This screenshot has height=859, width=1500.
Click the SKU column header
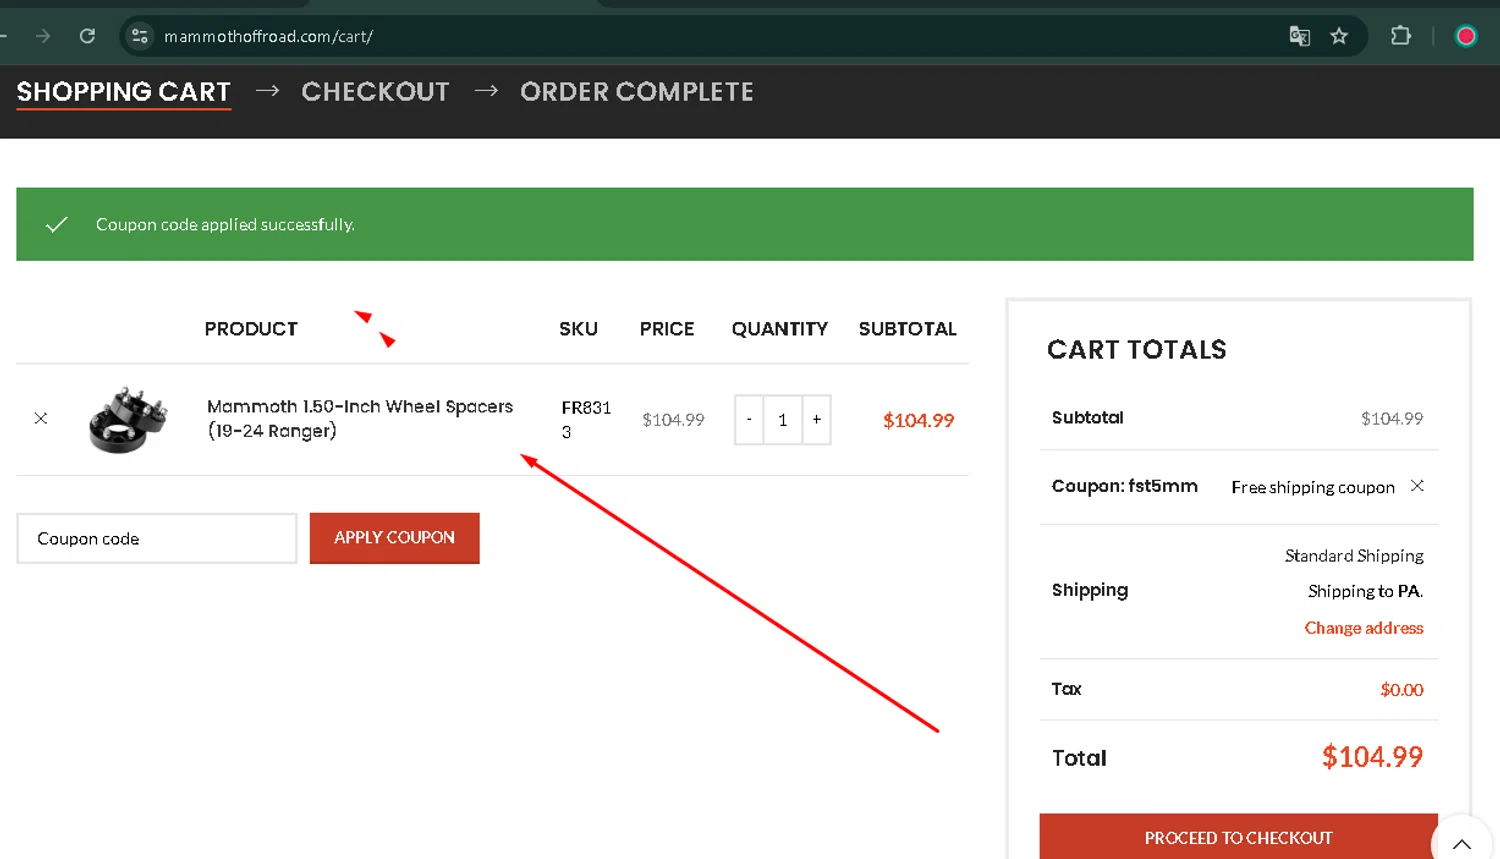tap(578, 329)
